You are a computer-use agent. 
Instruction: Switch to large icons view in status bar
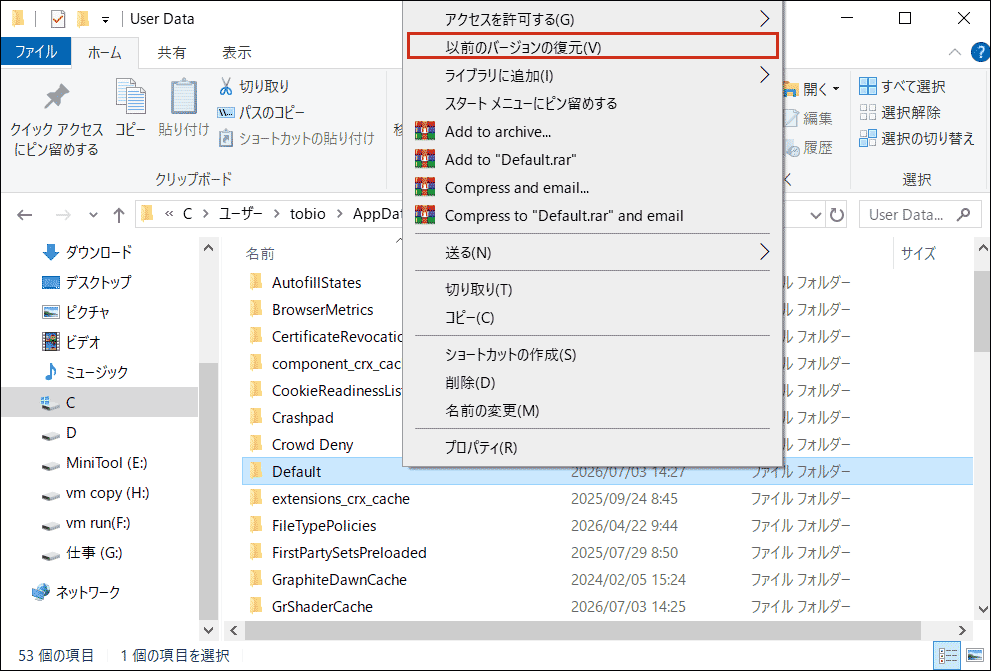[x=975, y=656]
